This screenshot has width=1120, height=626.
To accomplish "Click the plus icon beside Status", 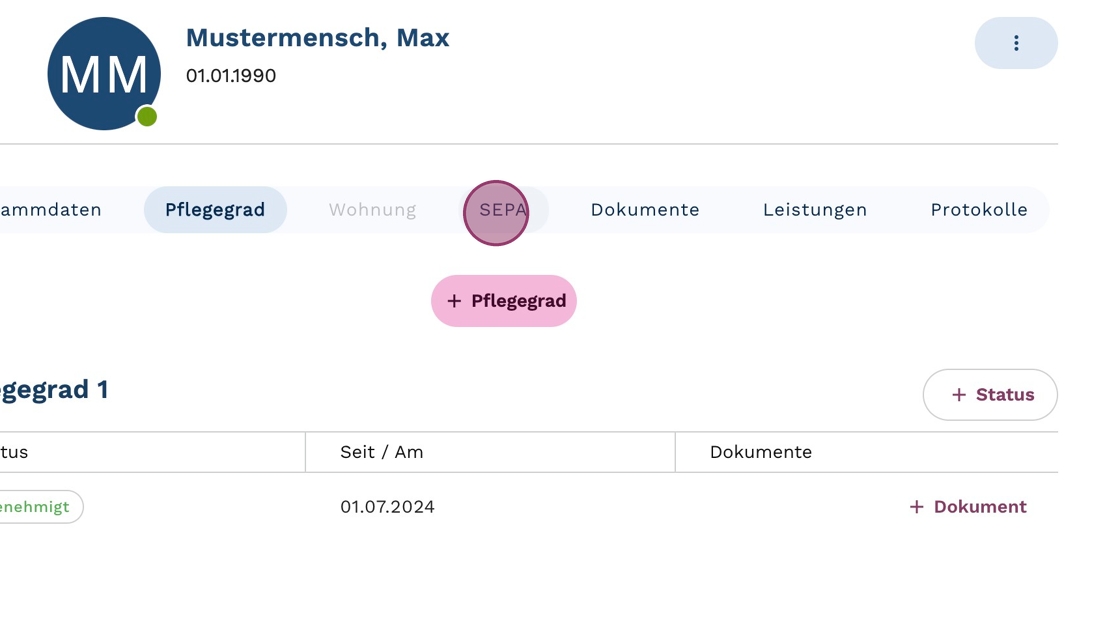I will pos(958,395).
